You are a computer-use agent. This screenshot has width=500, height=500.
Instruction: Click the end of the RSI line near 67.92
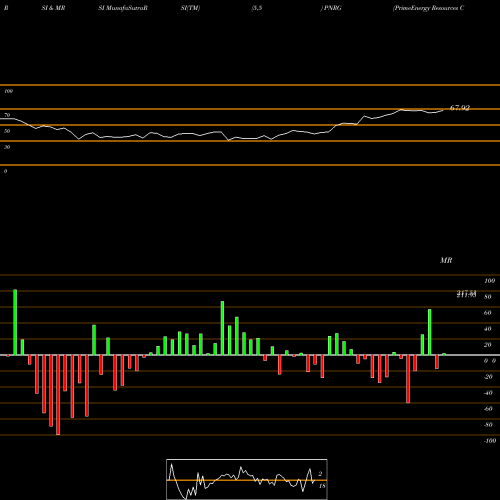pos(443,110)
